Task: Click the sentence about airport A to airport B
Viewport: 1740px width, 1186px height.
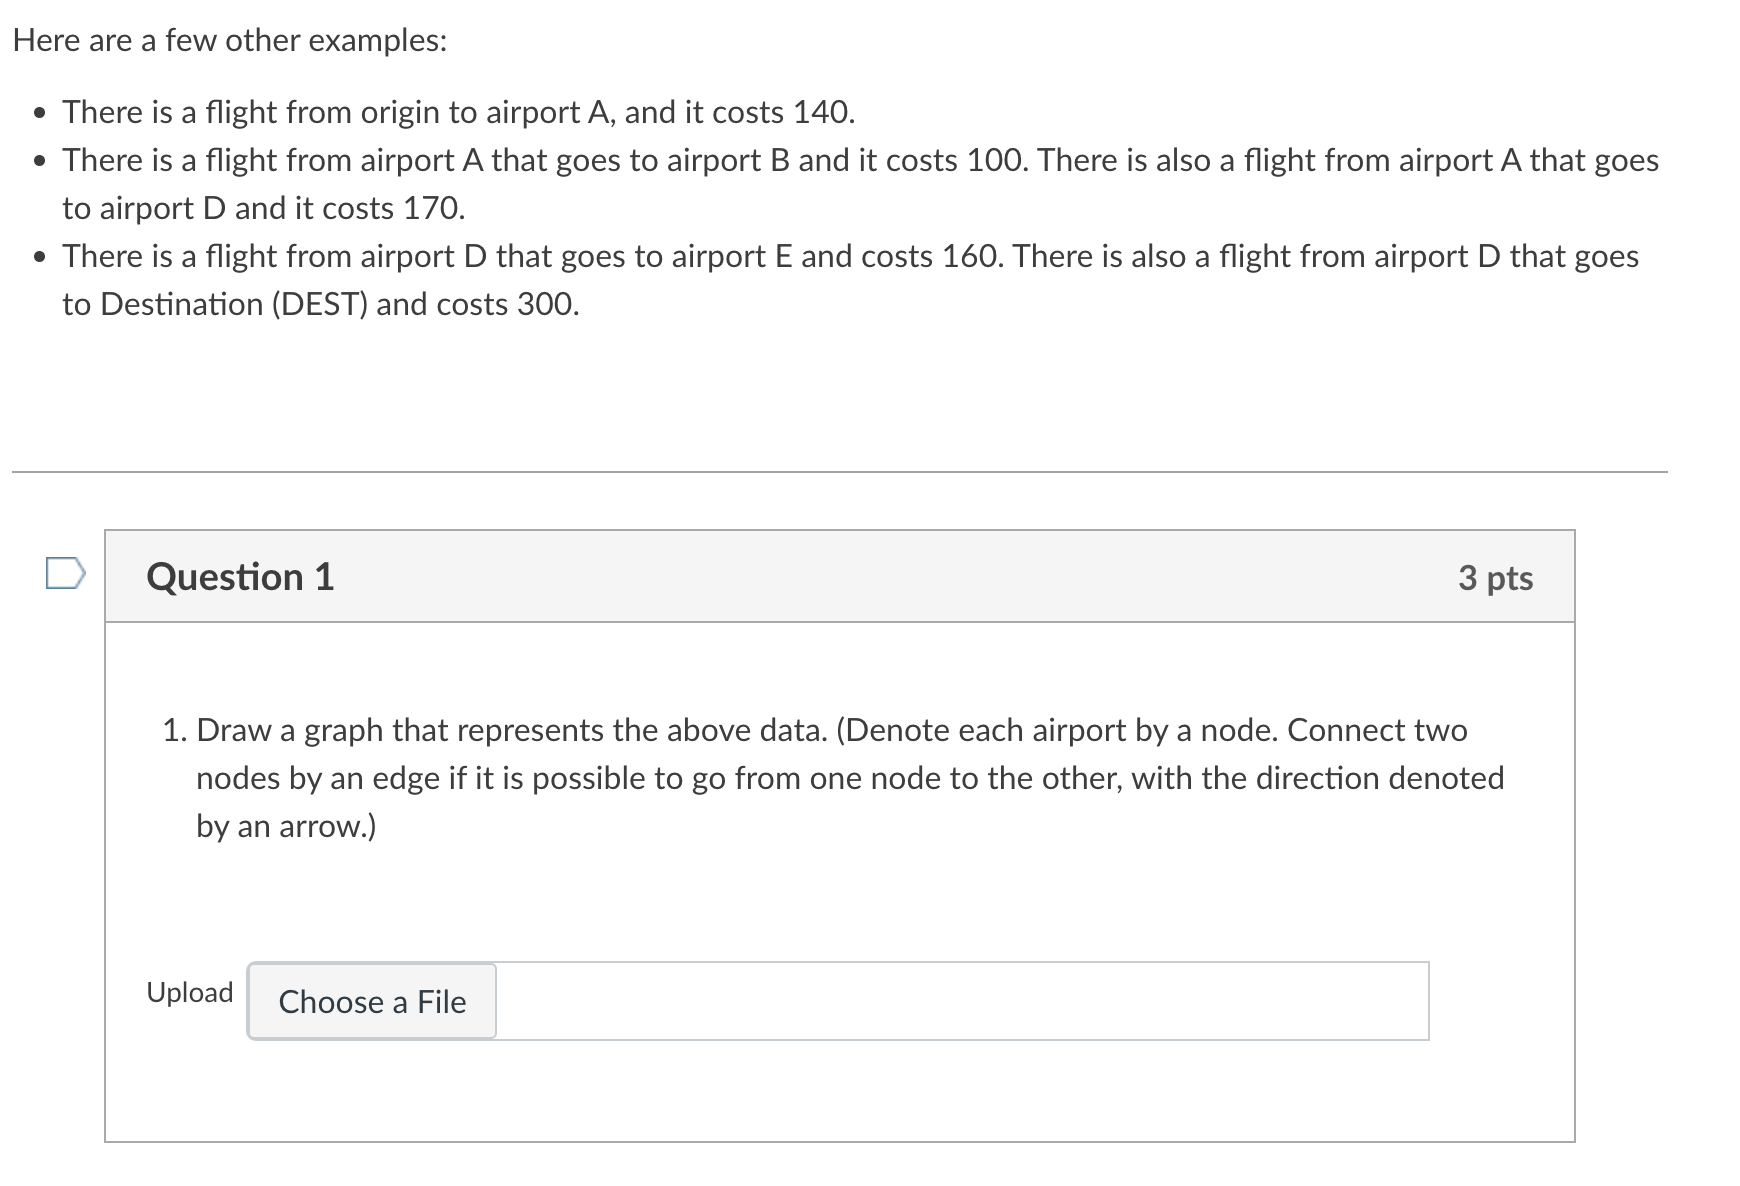Action: [545, 160]
